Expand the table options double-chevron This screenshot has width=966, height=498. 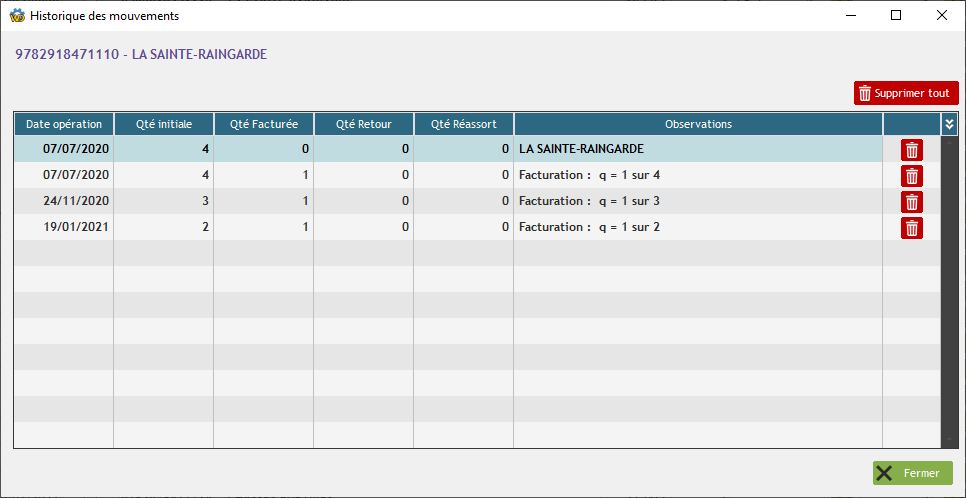(949, 124)
